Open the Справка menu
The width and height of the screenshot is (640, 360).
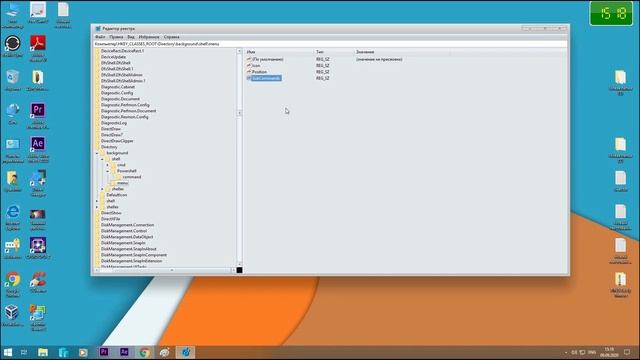click(x=171, y=37)
